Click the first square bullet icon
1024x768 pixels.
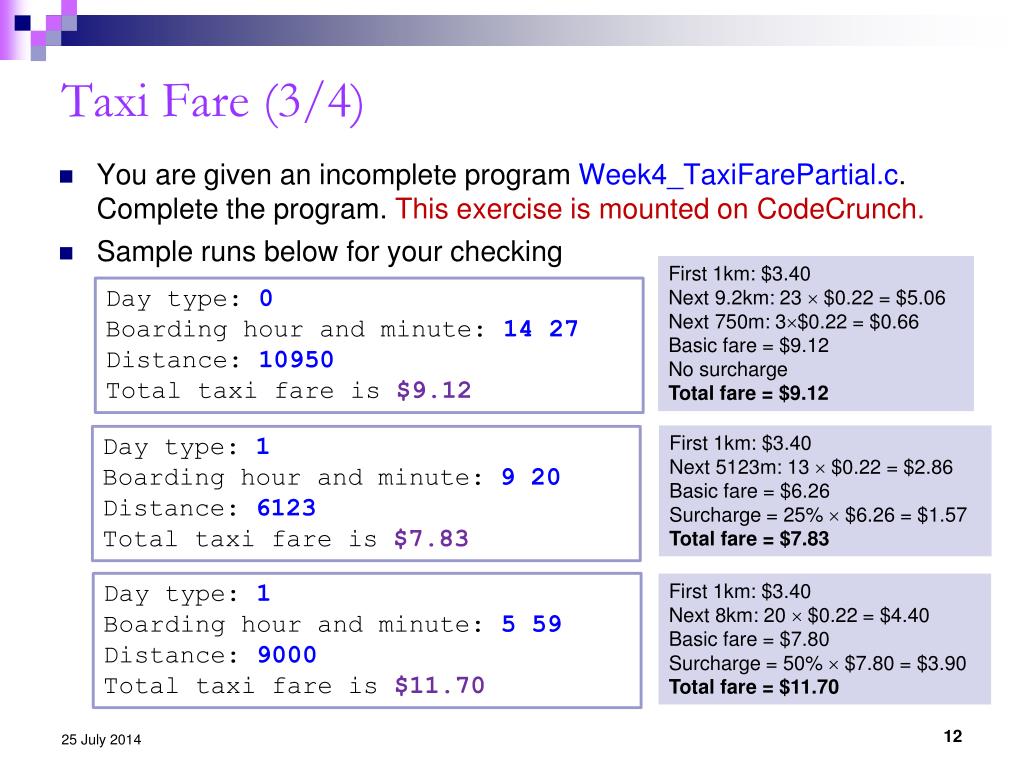(66, 176)
